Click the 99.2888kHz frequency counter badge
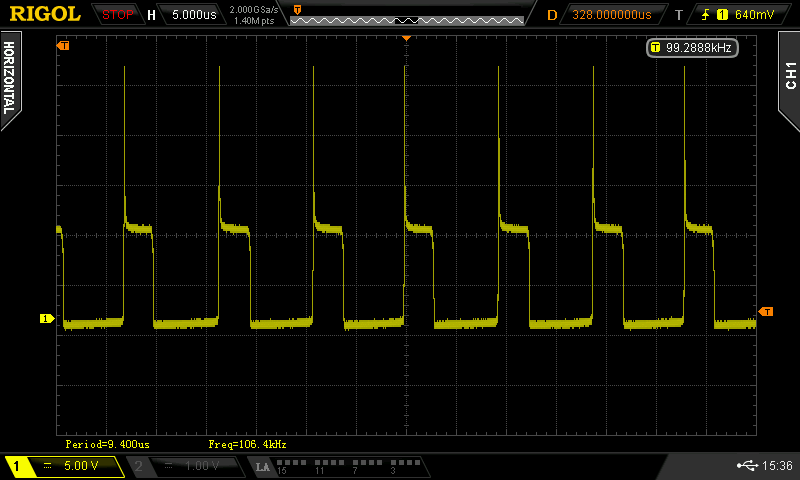The width and height of the screenshot is (800, 480). tap(692, 47)
